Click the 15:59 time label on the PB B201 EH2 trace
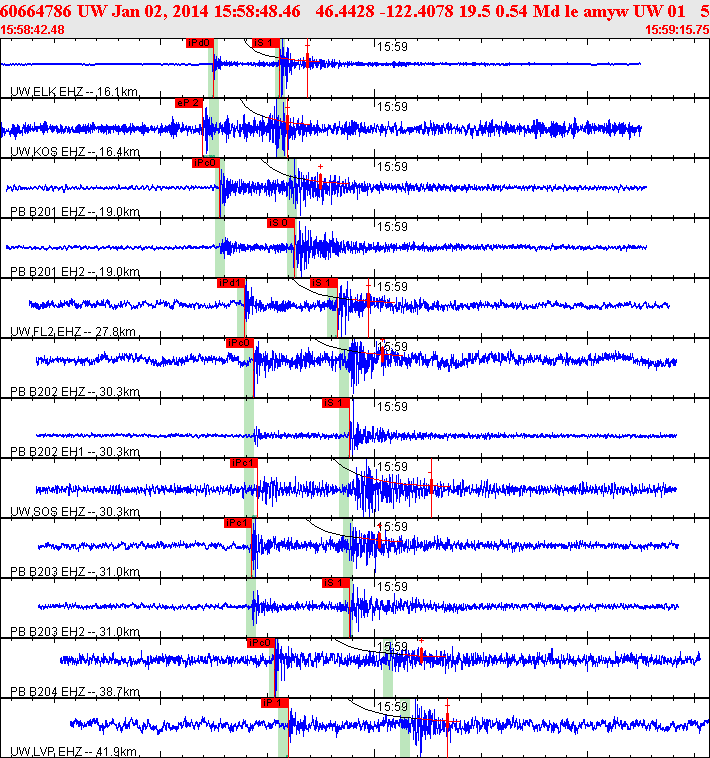This screenshot has height=758, width=710. pyautogui.click(x=392, y=227)
